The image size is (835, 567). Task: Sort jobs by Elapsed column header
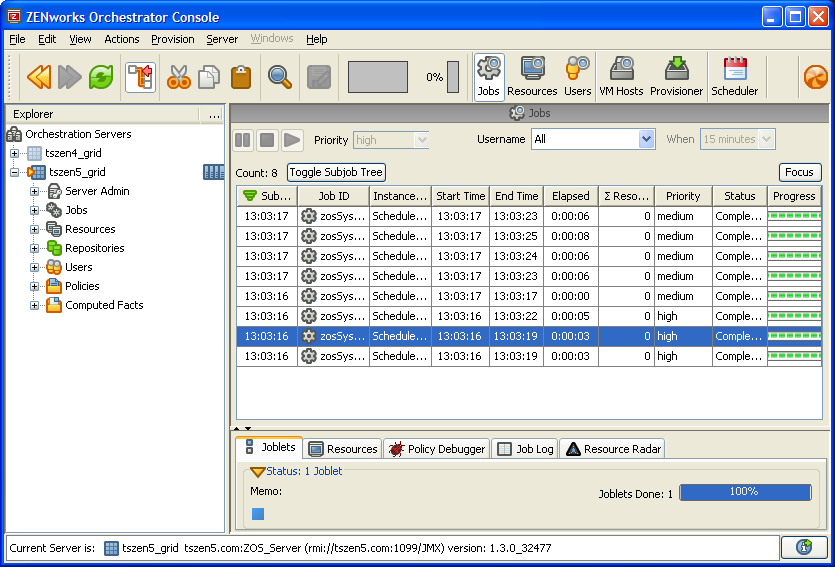[571, 196]
